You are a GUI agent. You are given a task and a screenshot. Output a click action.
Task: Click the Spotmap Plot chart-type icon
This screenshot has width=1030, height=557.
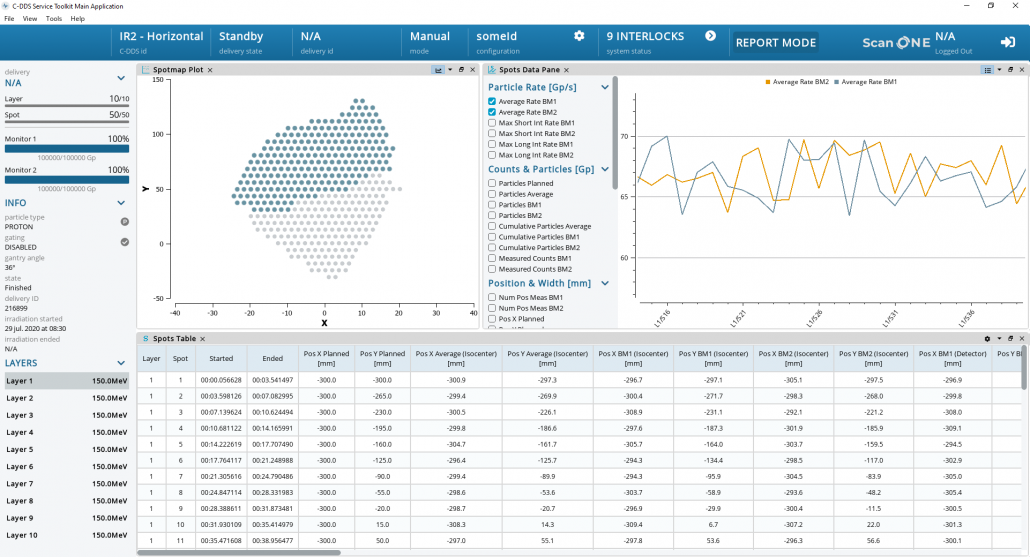[x=438, y=70]
